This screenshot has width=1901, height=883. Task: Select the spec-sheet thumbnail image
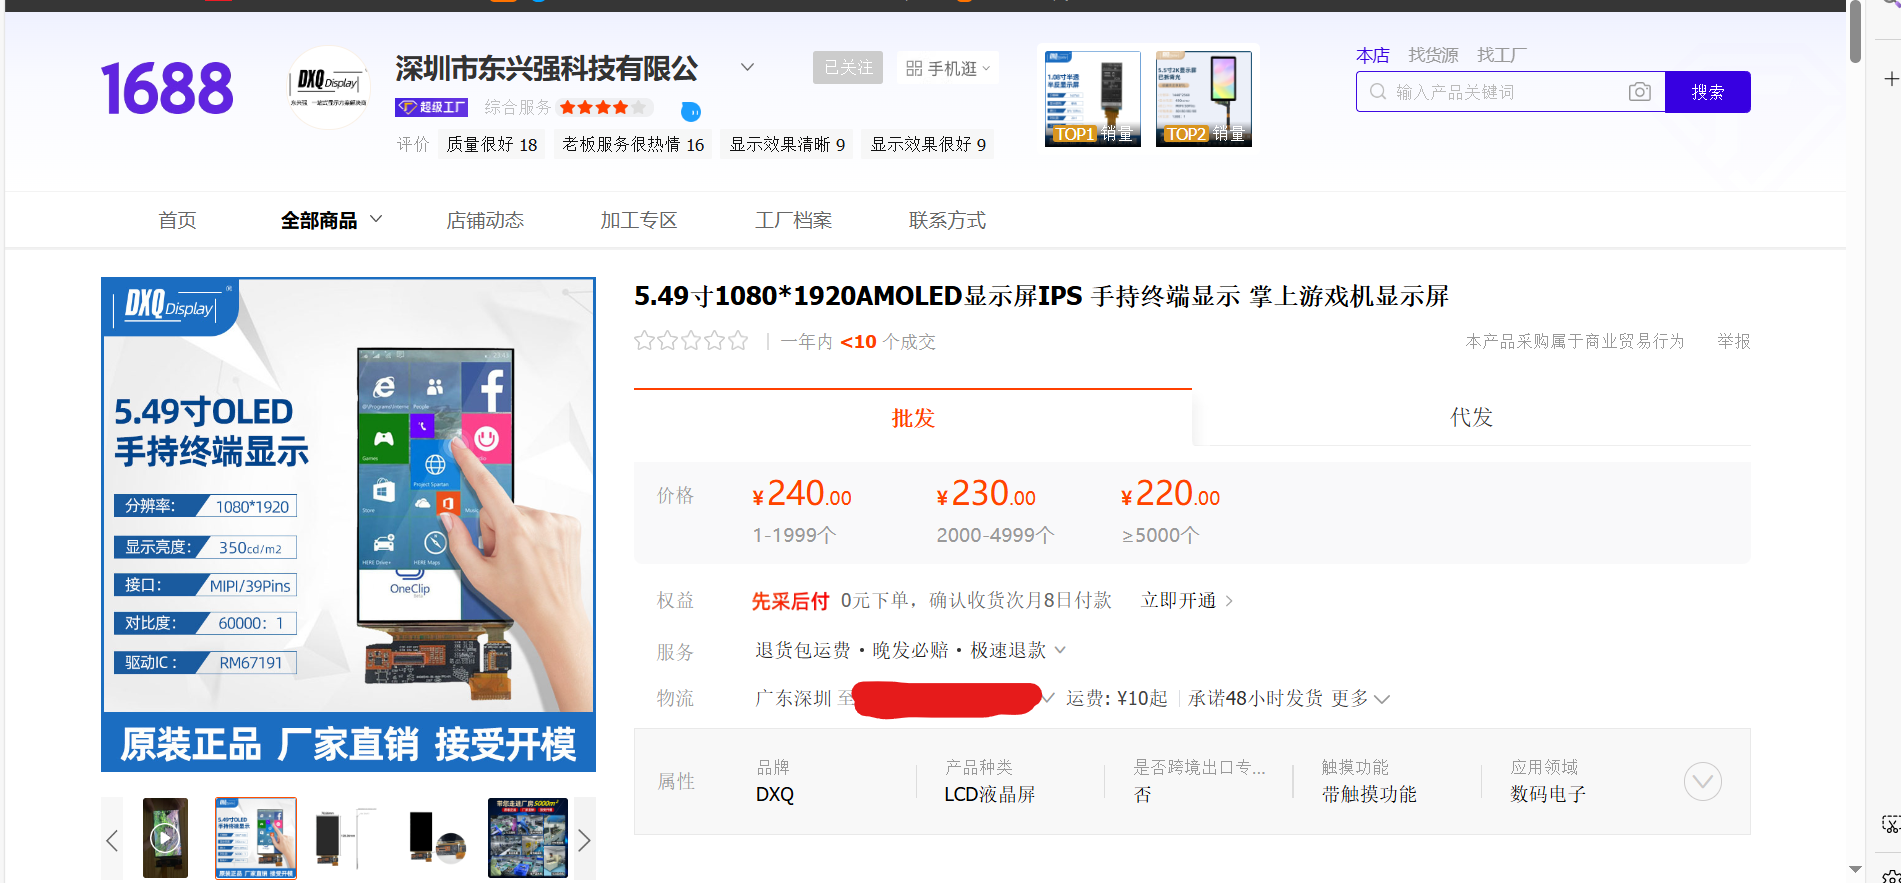pos(256,838)
